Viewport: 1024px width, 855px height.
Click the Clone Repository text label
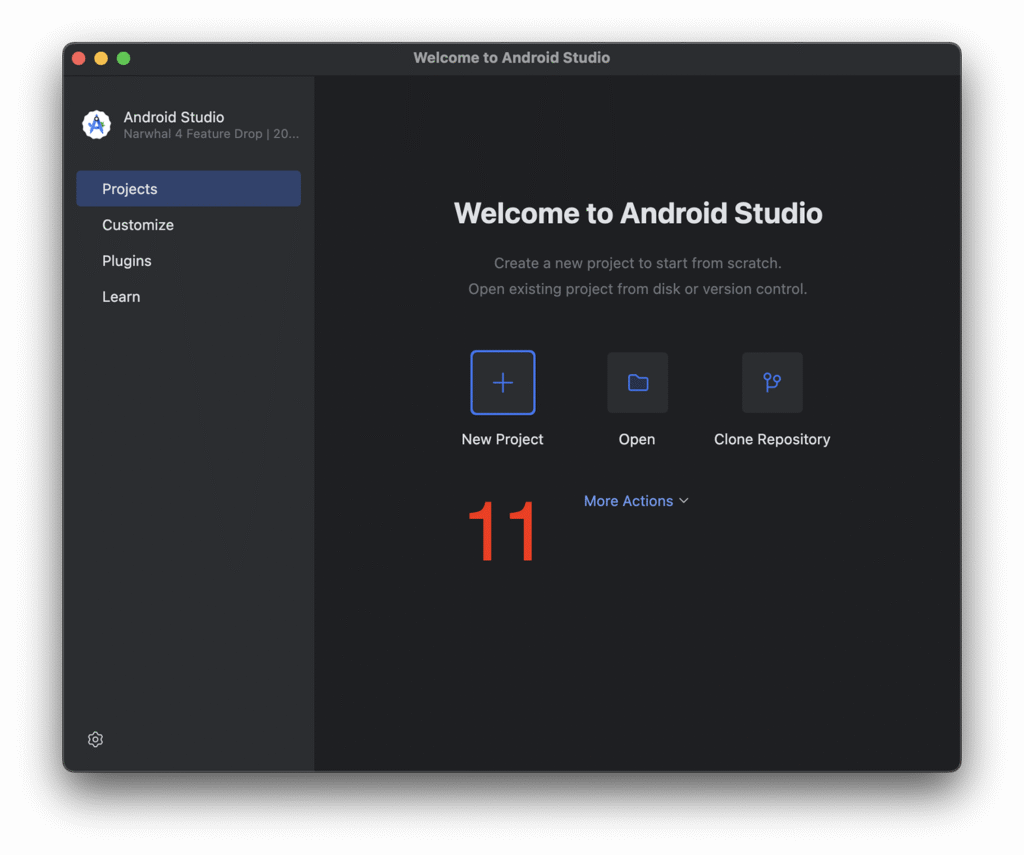click(772, 440)
